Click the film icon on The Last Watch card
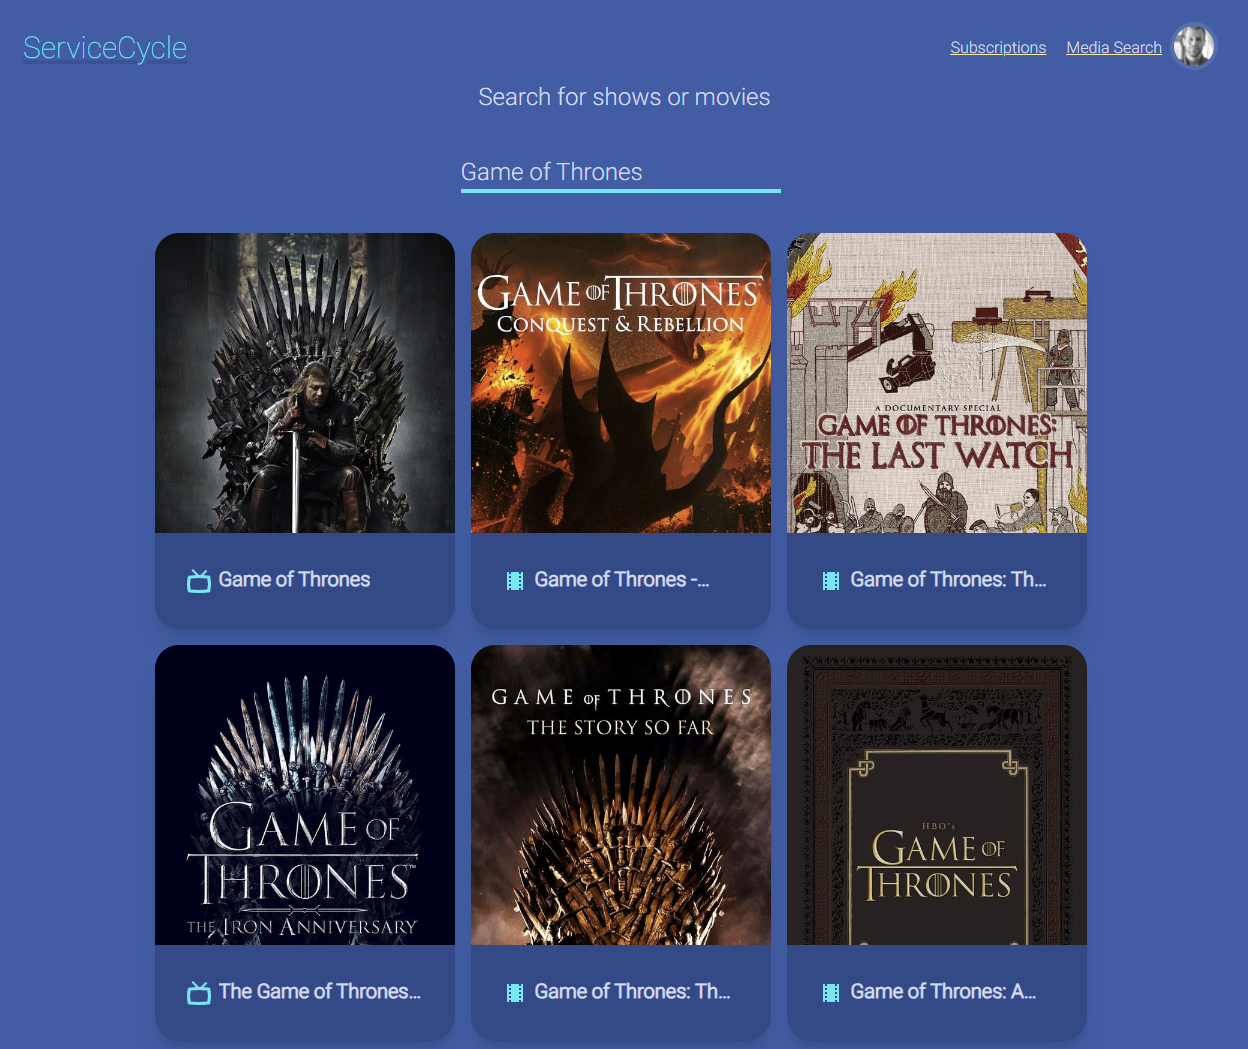Image resolution: width=1248 pixels, height=1049 pixels. click(x=831, y=581)
